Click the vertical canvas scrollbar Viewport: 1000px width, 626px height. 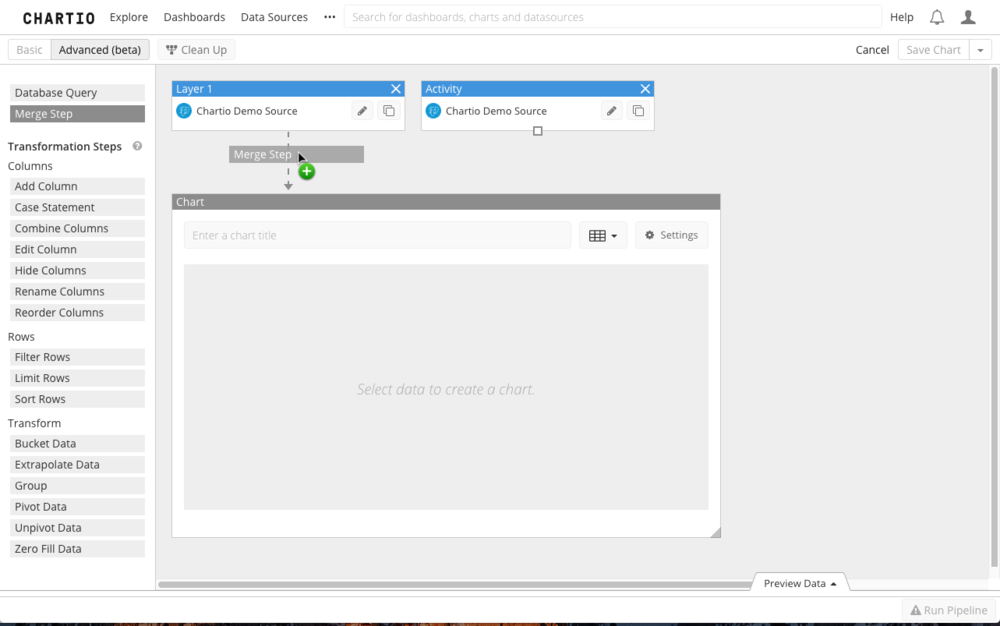coord(994,317)
